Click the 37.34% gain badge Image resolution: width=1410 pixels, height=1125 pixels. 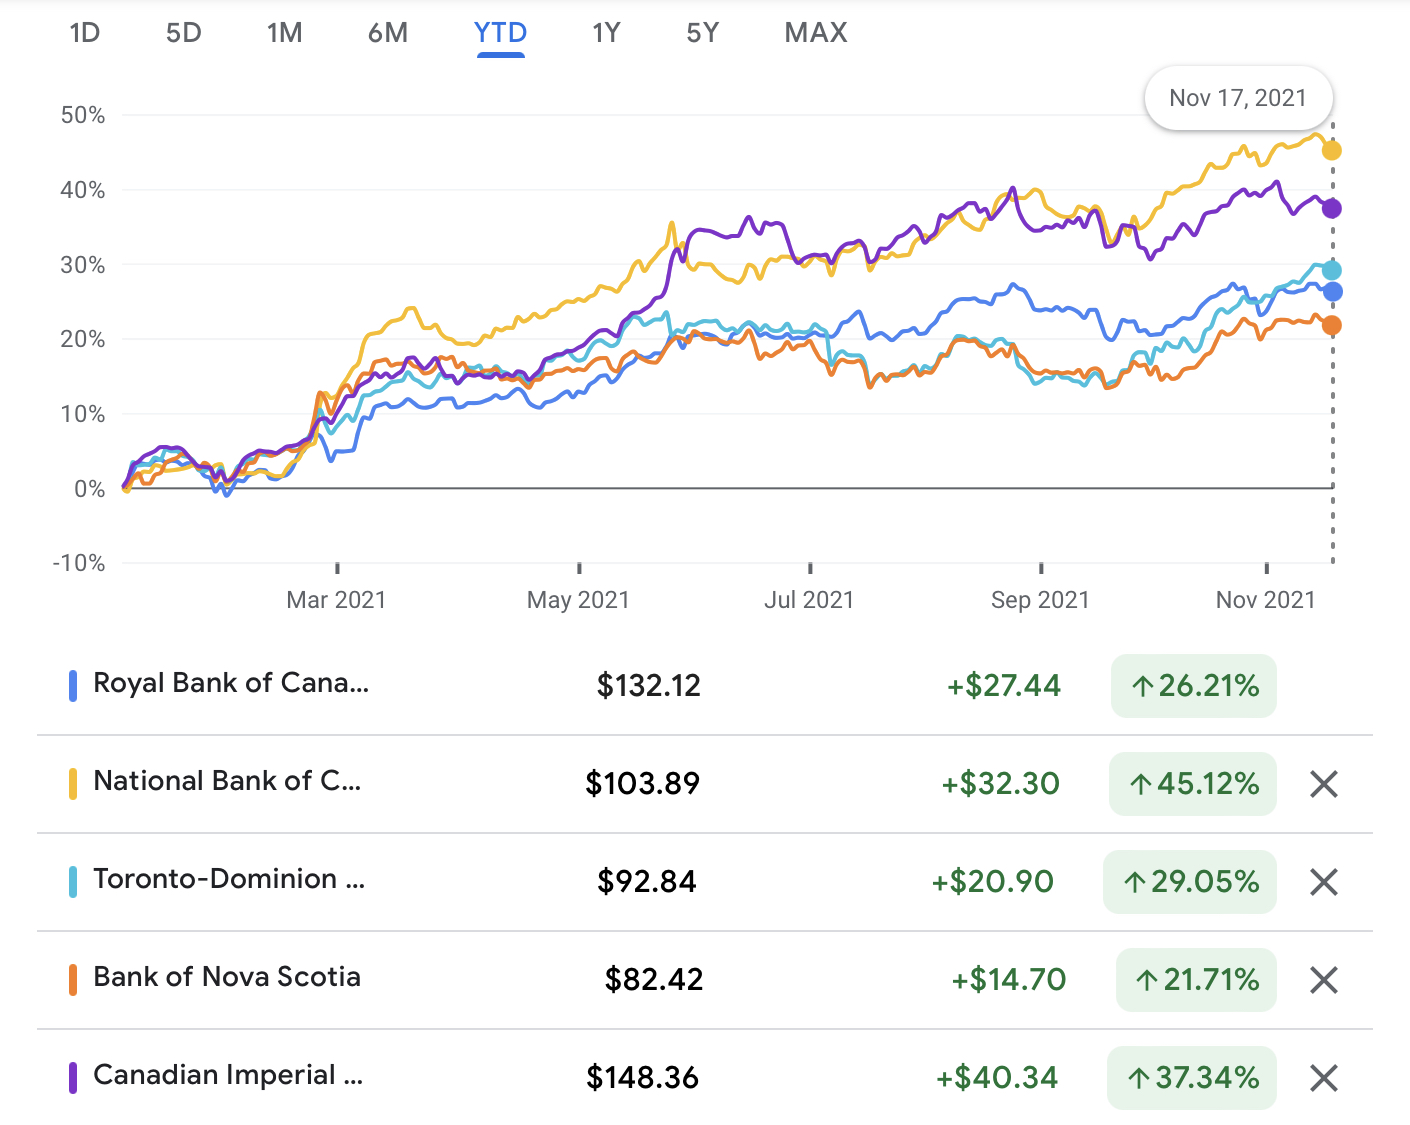click(x=1192, y=1078)
